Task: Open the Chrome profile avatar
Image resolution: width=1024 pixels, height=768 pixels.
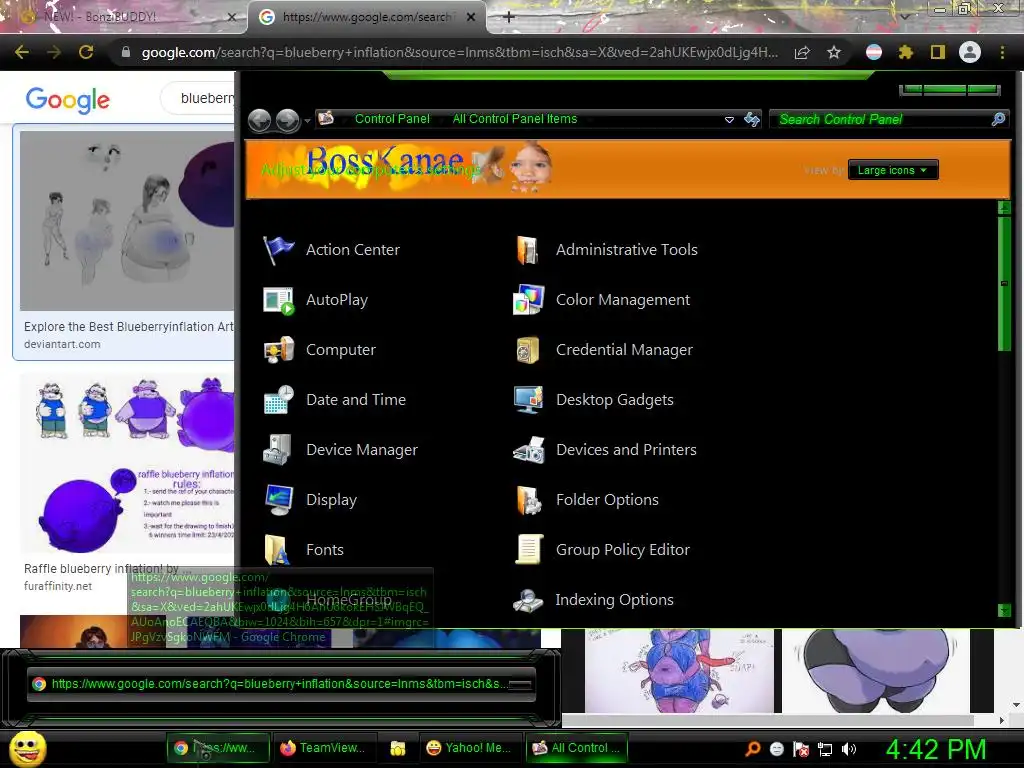Action: 970,52
